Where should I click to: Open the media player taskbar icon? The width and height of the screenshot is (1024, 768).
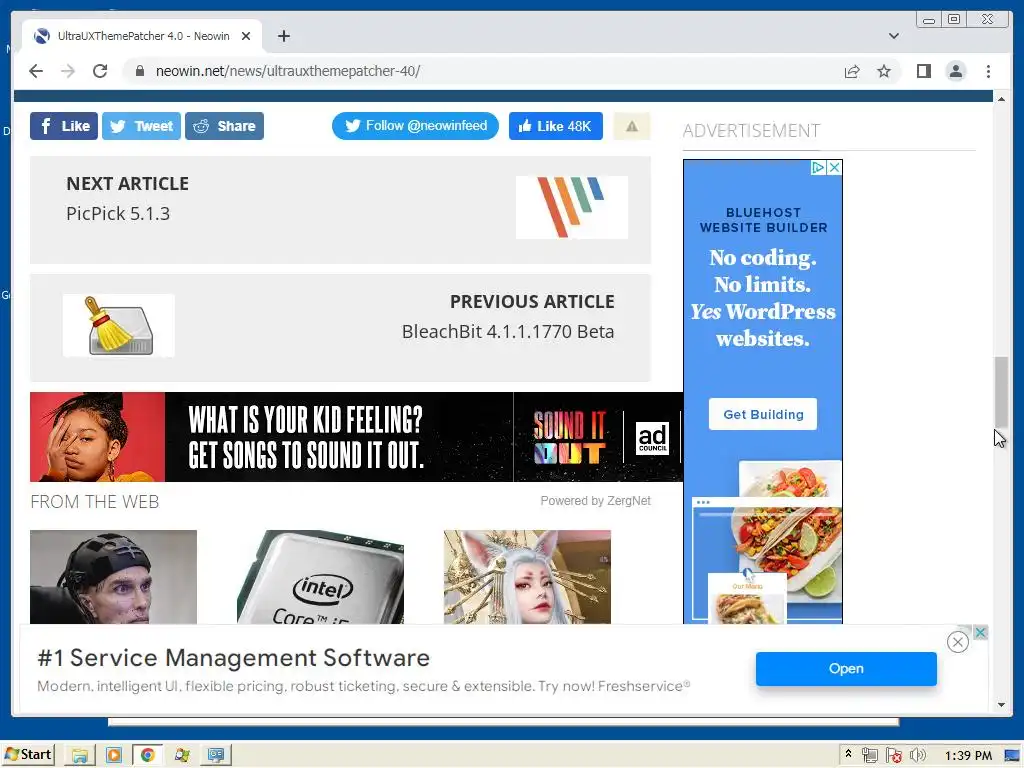coord(114,756)
